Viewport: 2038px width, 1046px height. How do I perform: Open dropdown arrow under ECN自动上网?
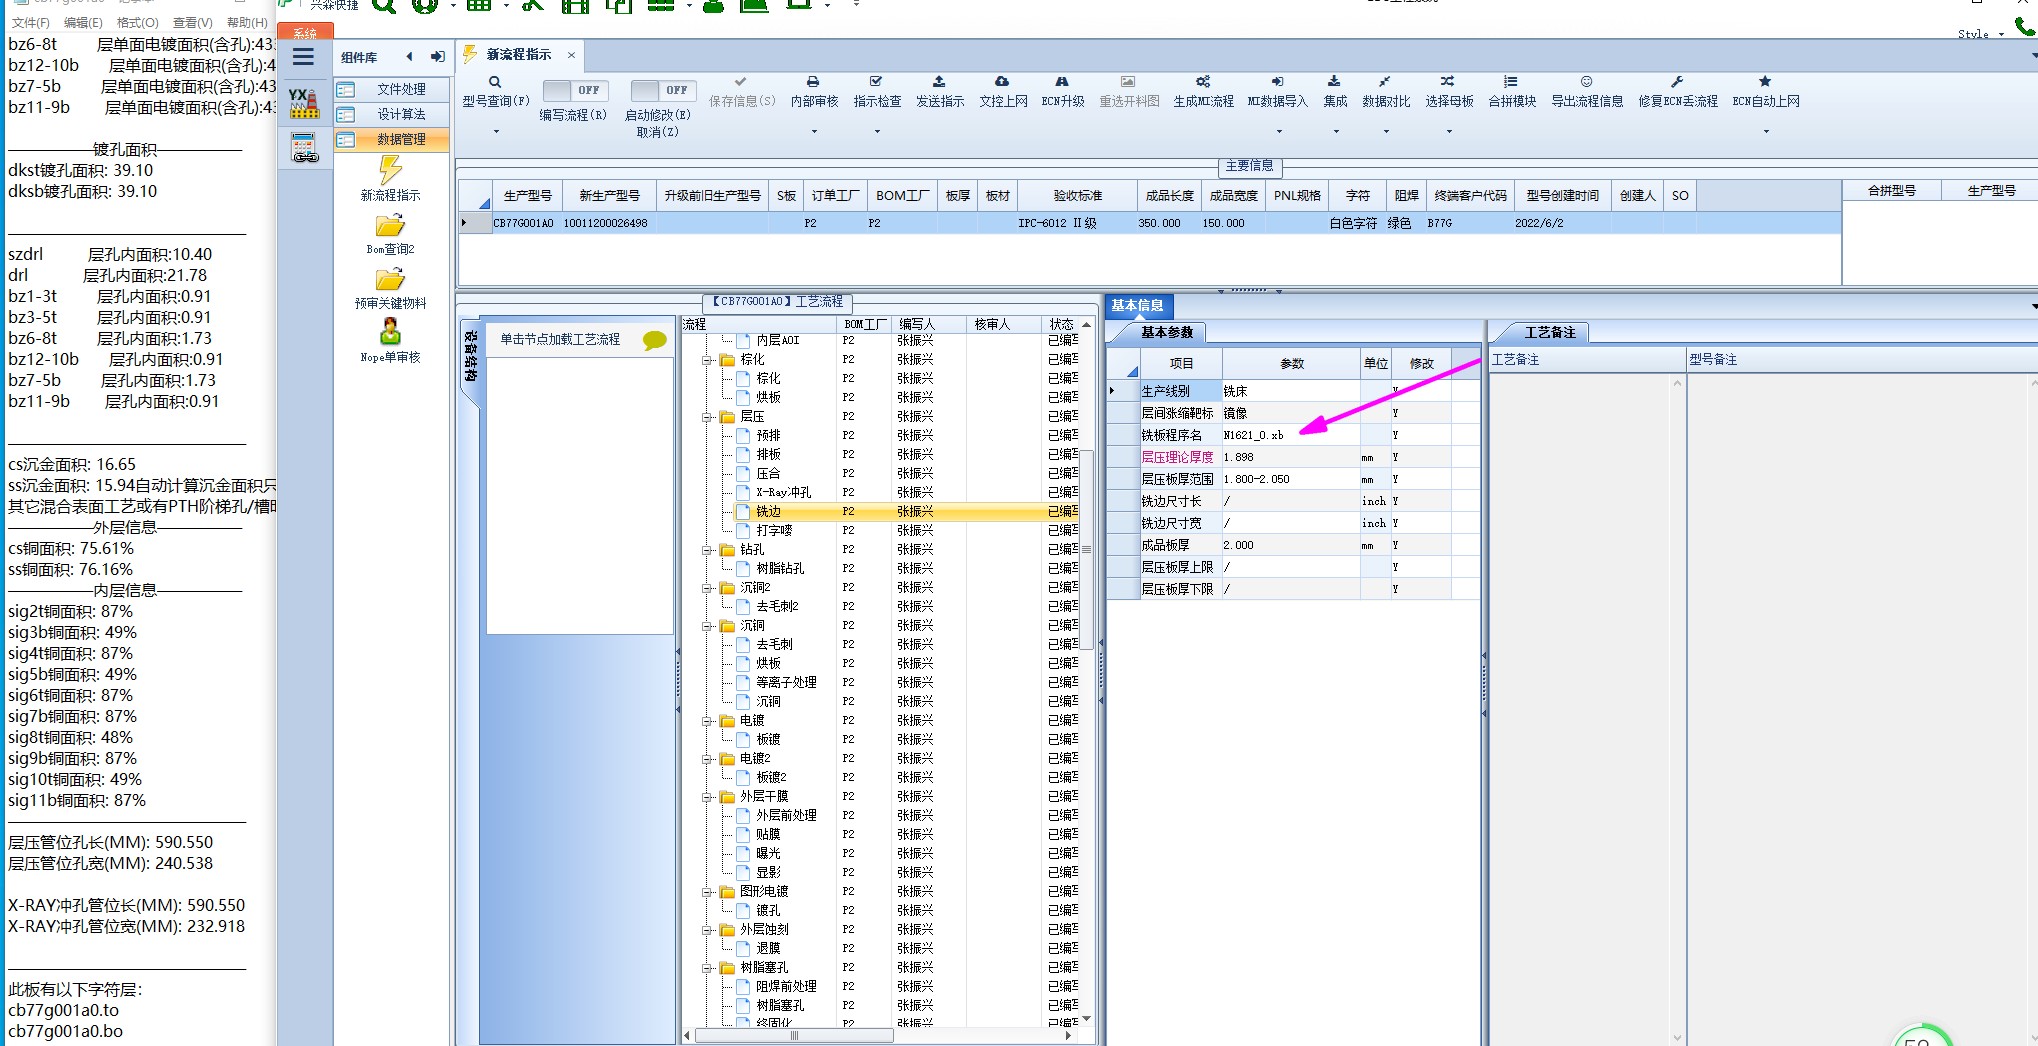click(1766, 131)
